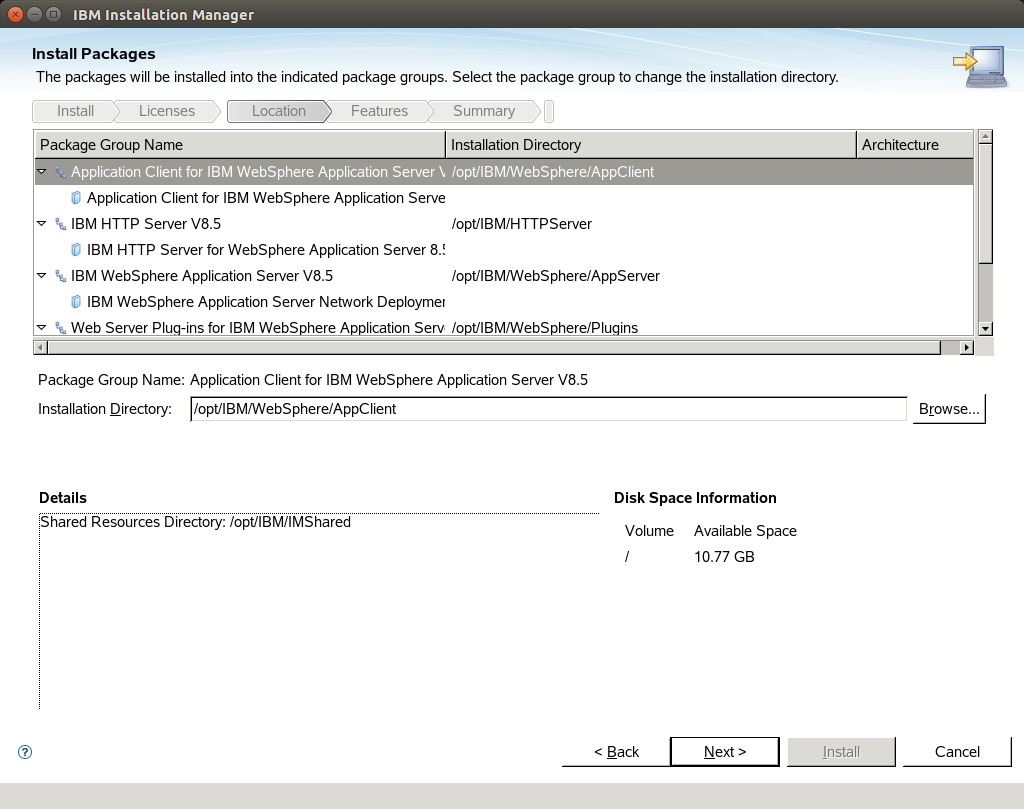The height and width of the screenshot is (809, 1024).
Task: Collapse the IBM HTTP Server V8.5 group
Action: pos(42,223)
